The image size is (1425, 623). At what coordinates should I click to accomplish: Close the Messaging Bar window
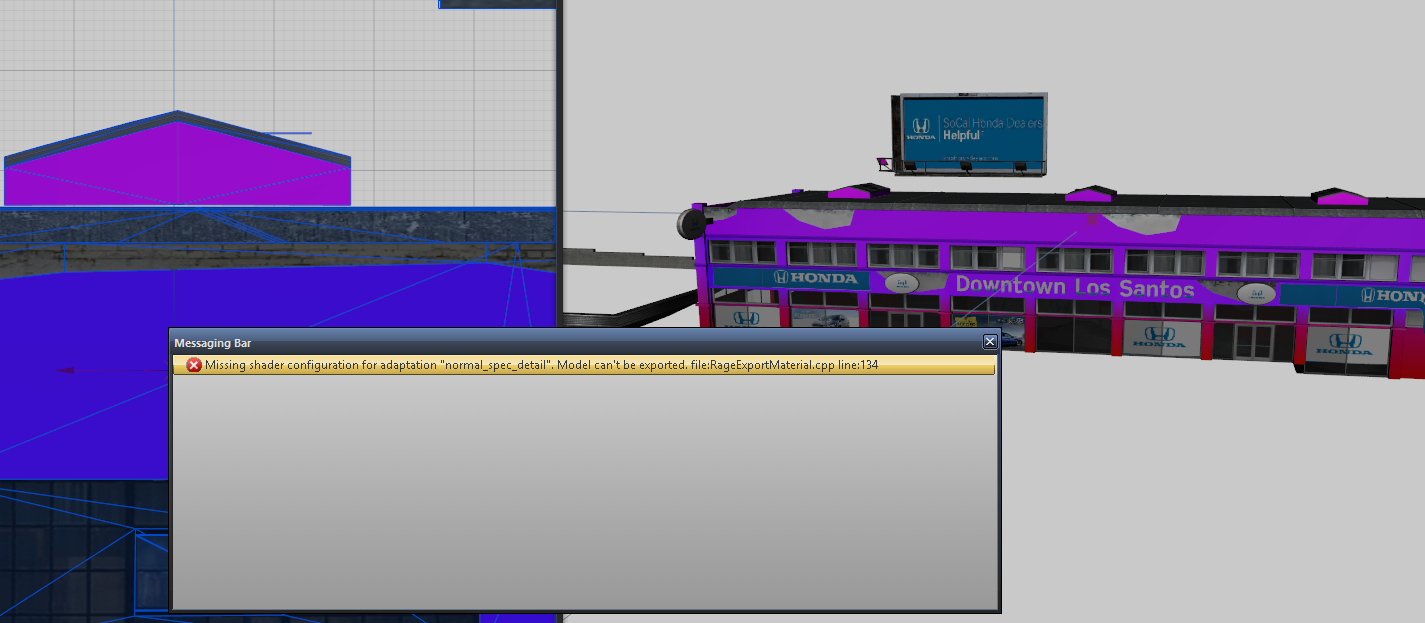pyautogui.click(x=990, y=342)
